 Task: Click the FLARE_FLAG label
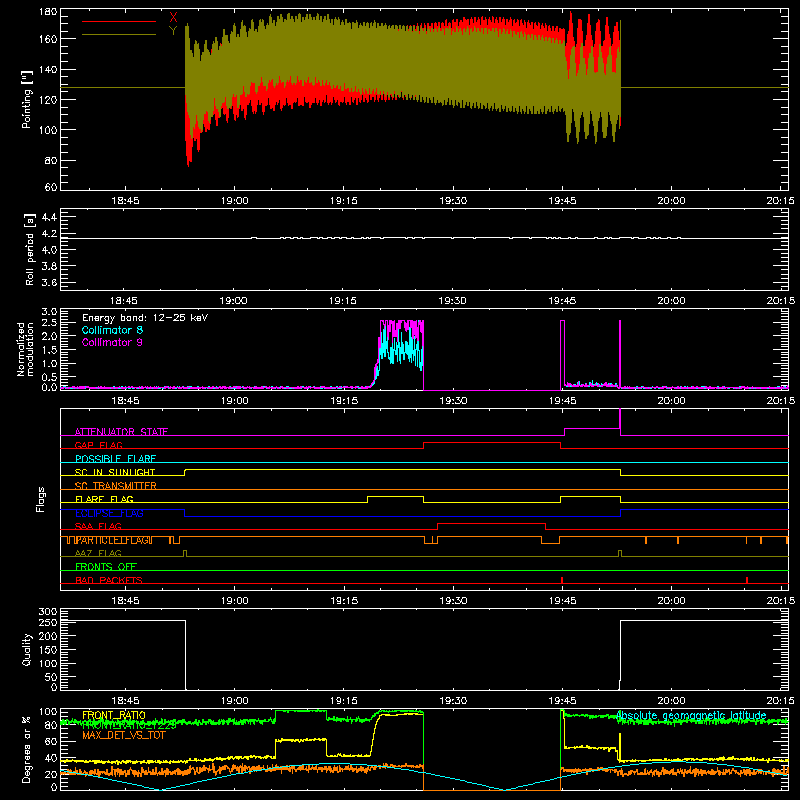(x=104, y=499)
